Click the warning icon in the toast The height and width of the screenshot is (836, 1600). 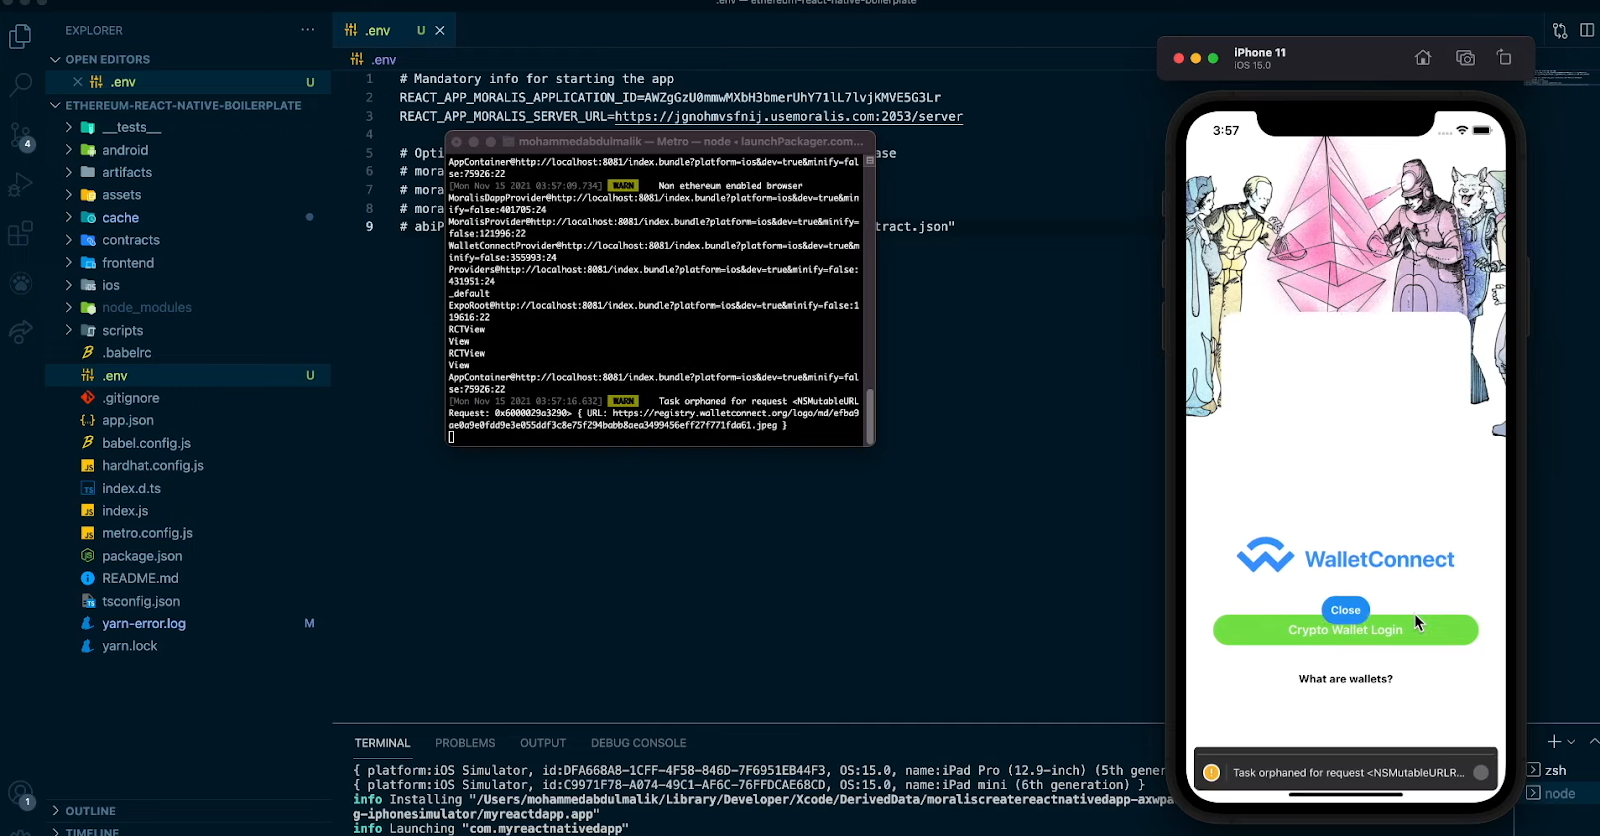(x=1211, y=772)
